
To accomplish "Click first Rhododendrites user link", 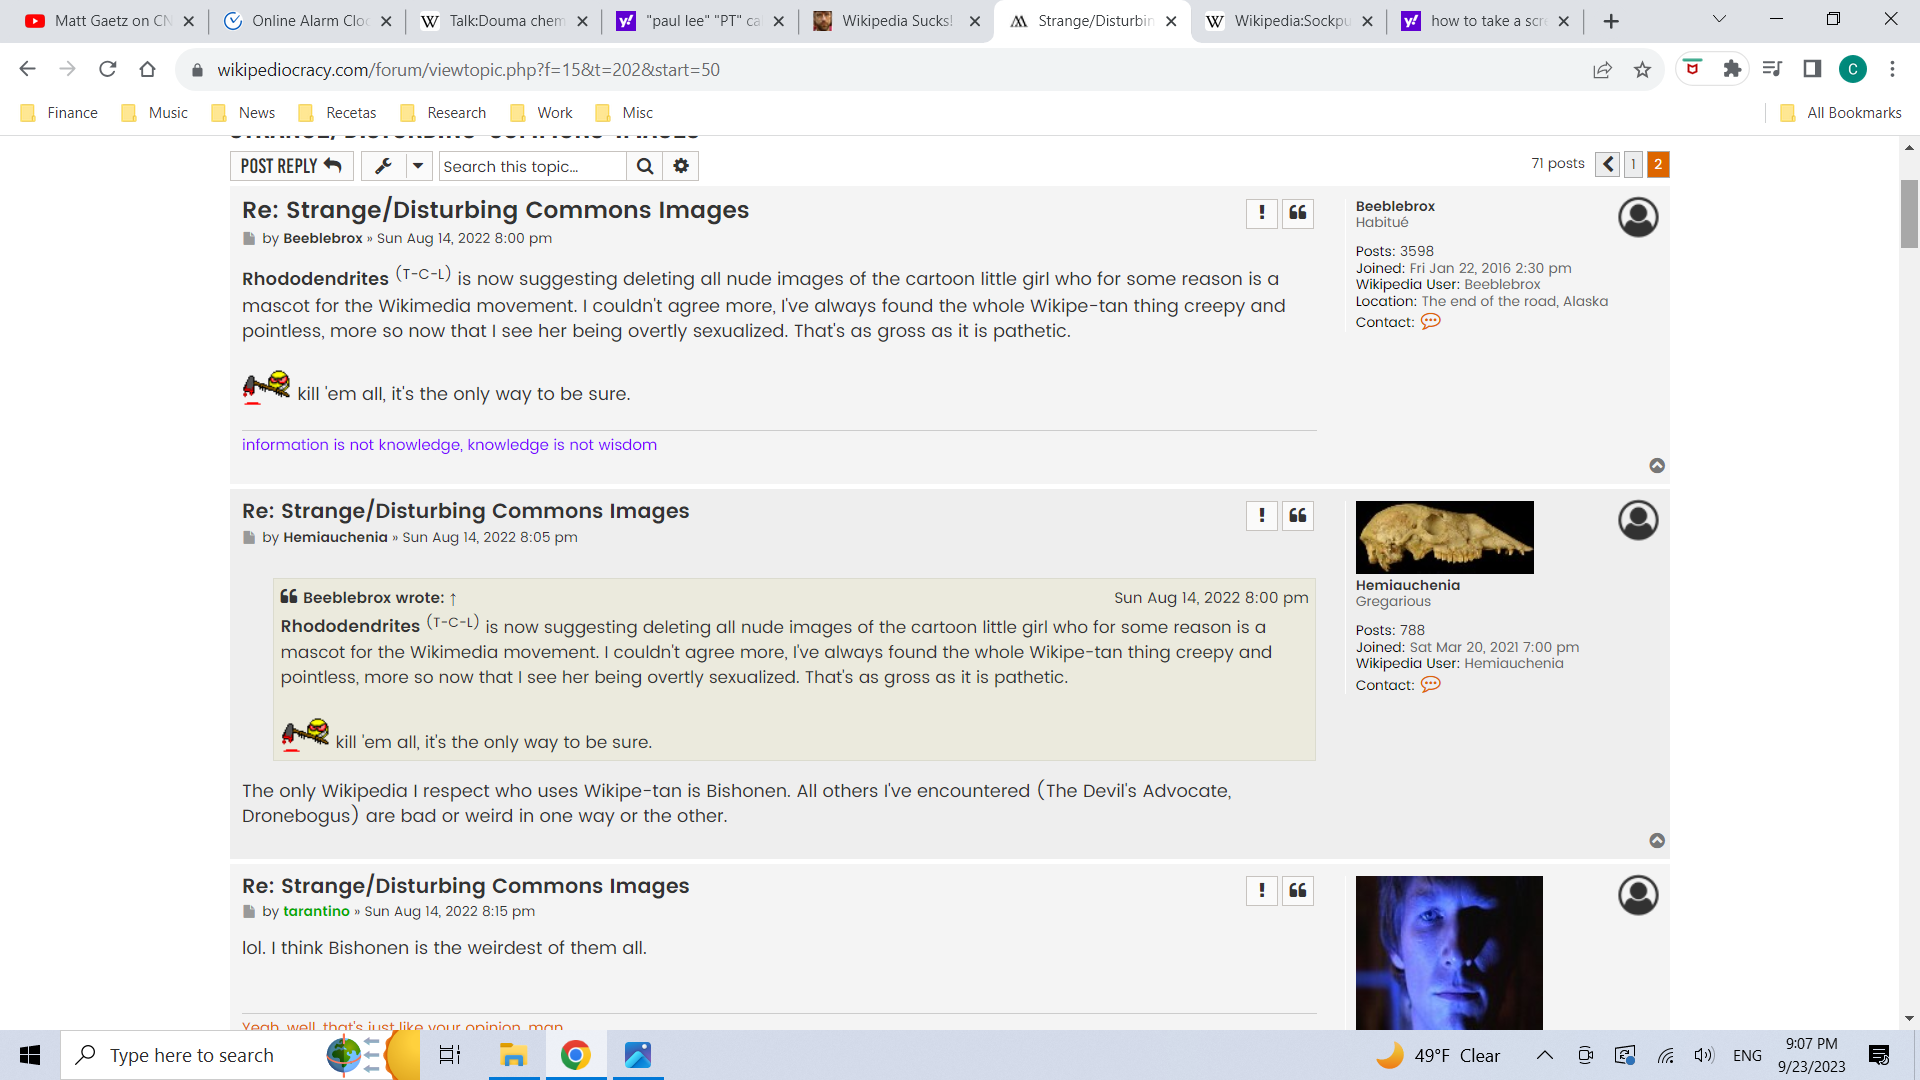I will 315,279.
